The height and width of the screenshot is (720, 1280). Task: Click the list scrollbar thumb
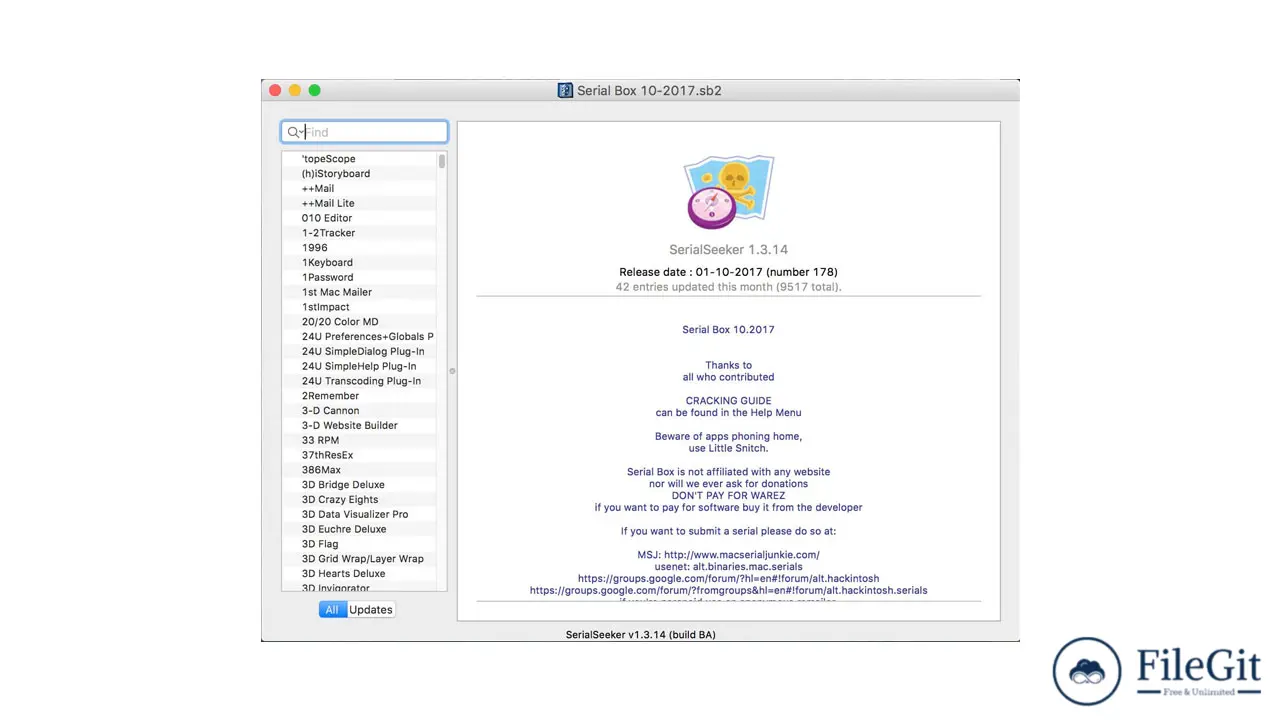click(442, 161)
